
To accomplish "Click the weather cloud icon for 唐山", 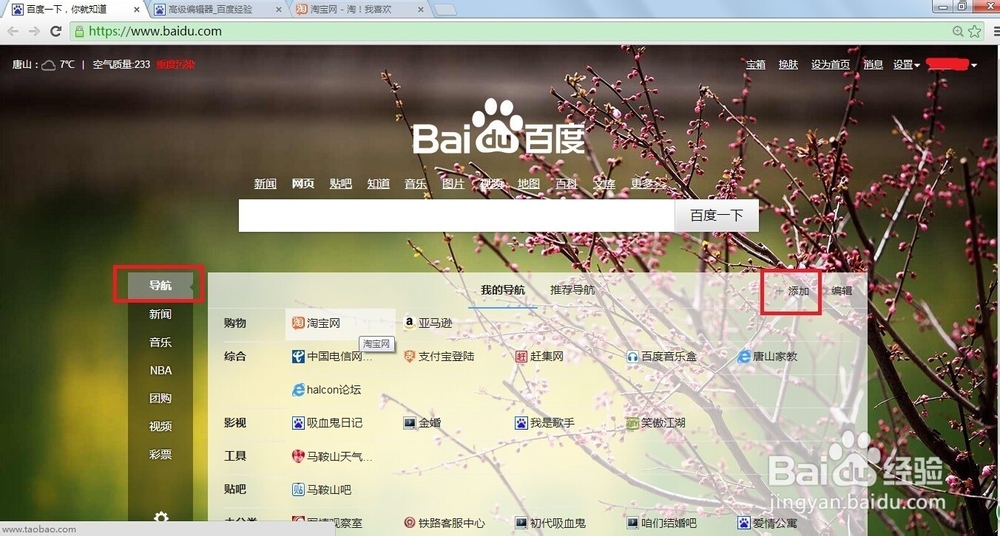I will coord(48,64).
